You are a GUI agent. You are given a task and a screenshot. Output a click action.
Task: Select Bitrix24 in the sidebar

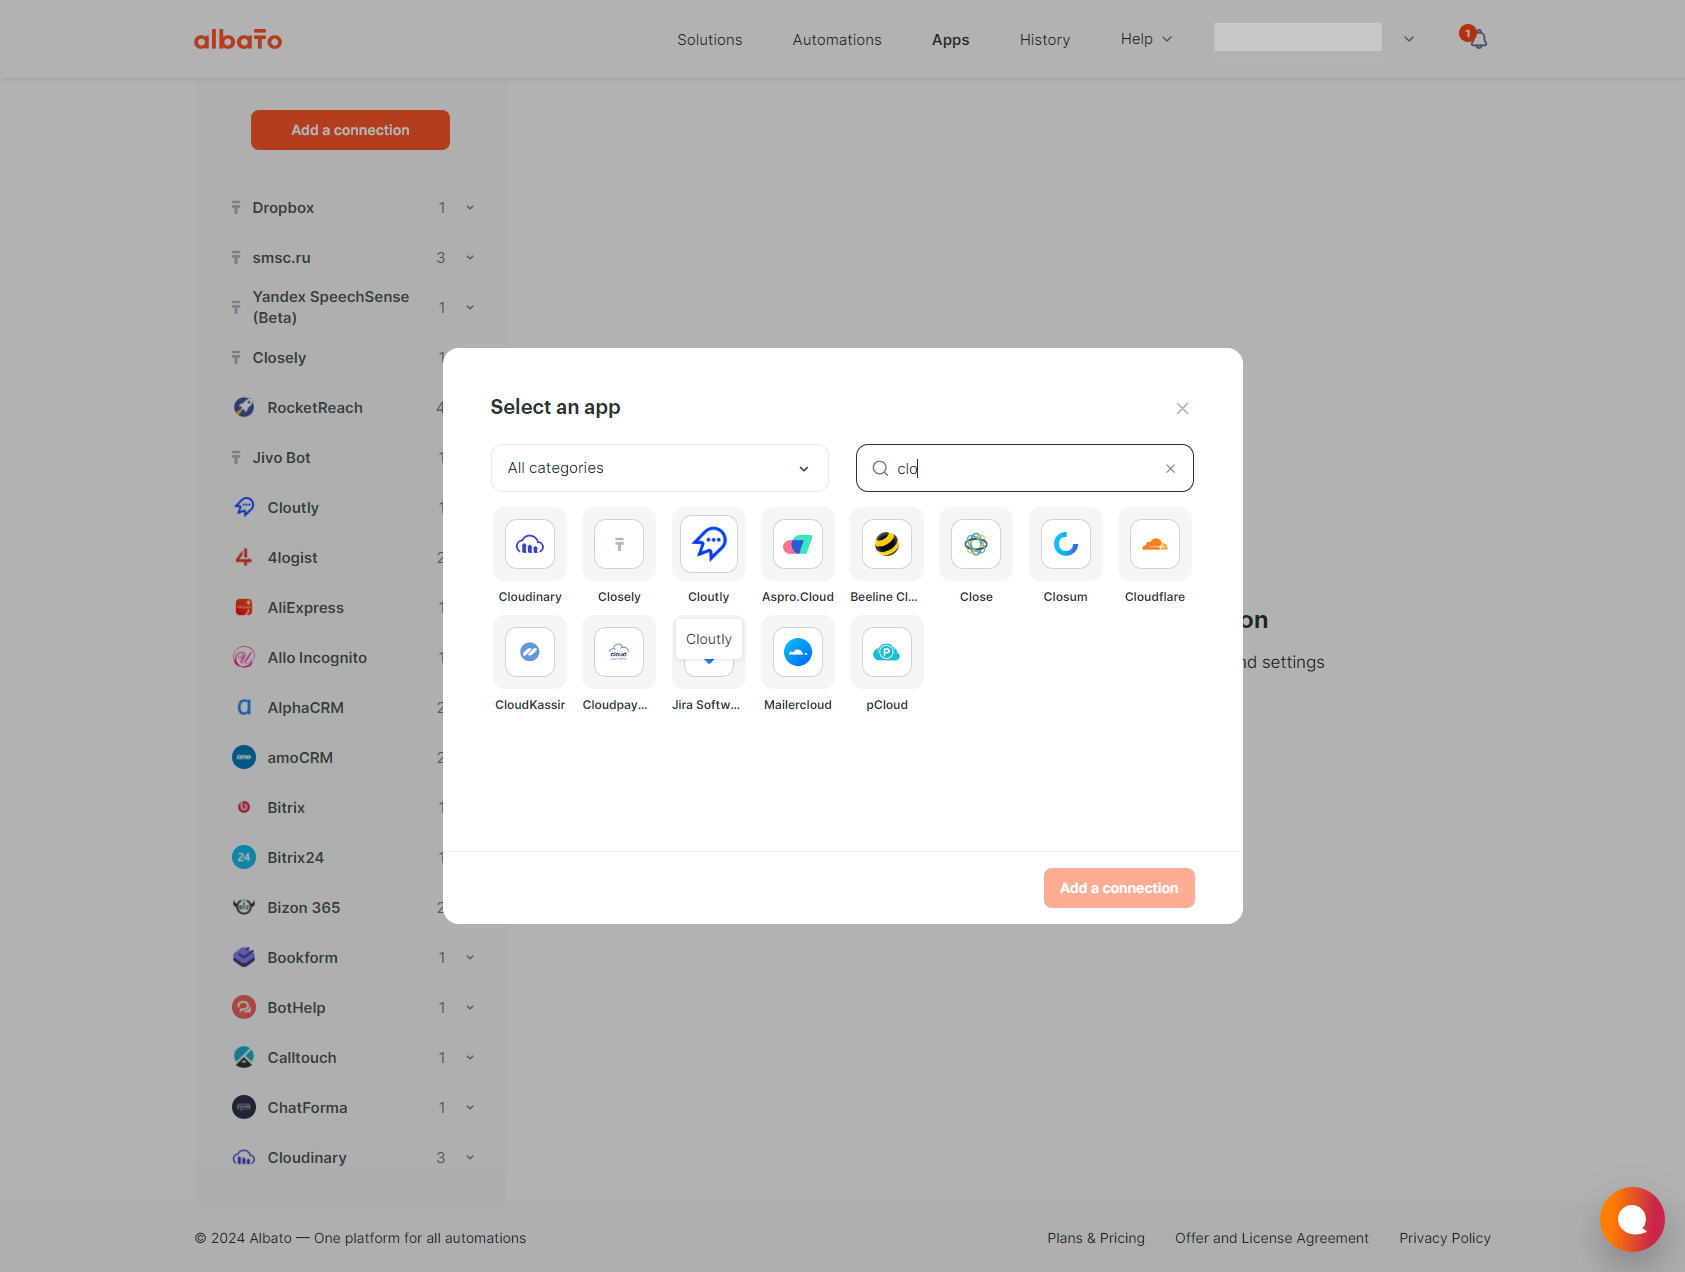295,858
